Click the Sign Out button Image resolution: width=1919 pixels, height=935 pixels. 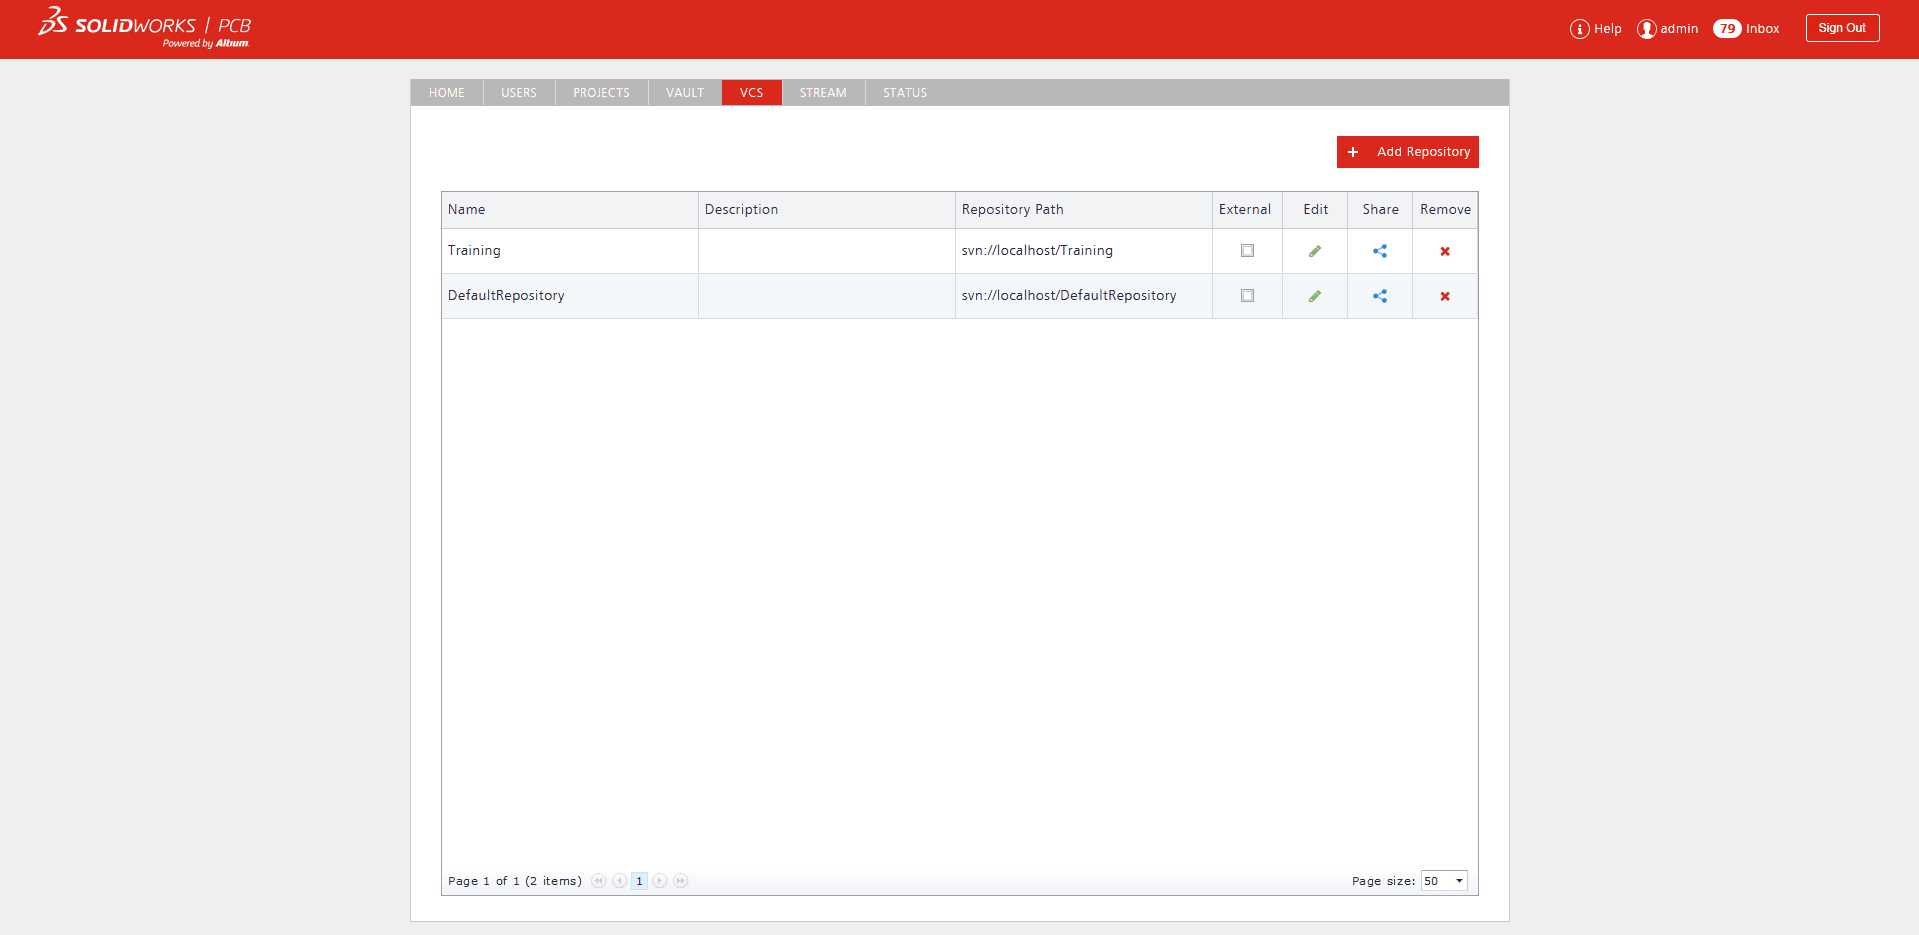pyautogui.click(x=1843, y=28)
